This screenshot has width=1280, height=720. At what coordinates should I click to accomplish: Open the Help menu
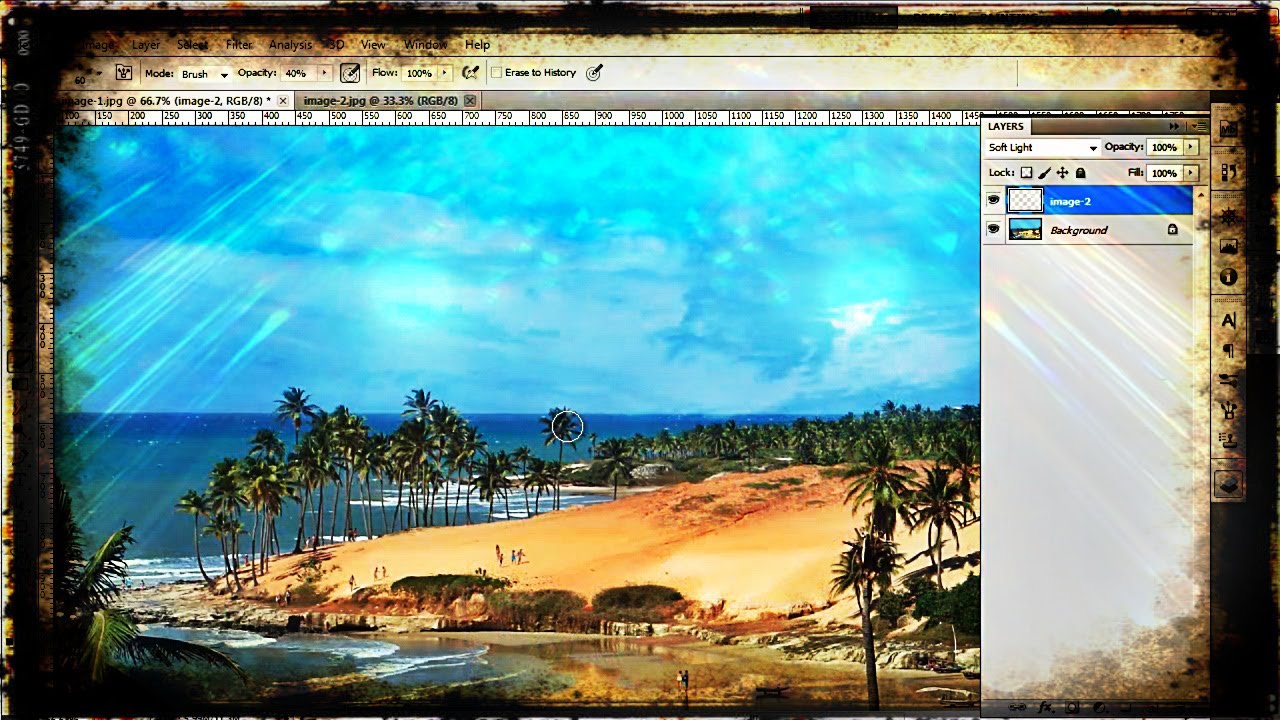[x=478, y=45]
